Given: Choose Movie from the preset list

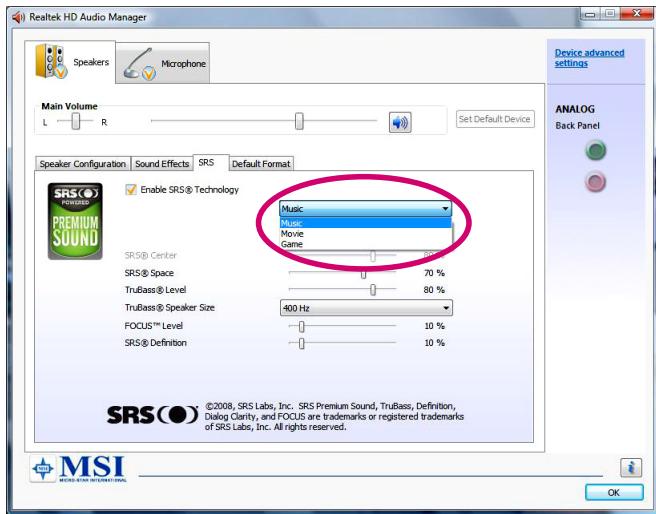Looking at the screenshot, I should pos(366,234).
